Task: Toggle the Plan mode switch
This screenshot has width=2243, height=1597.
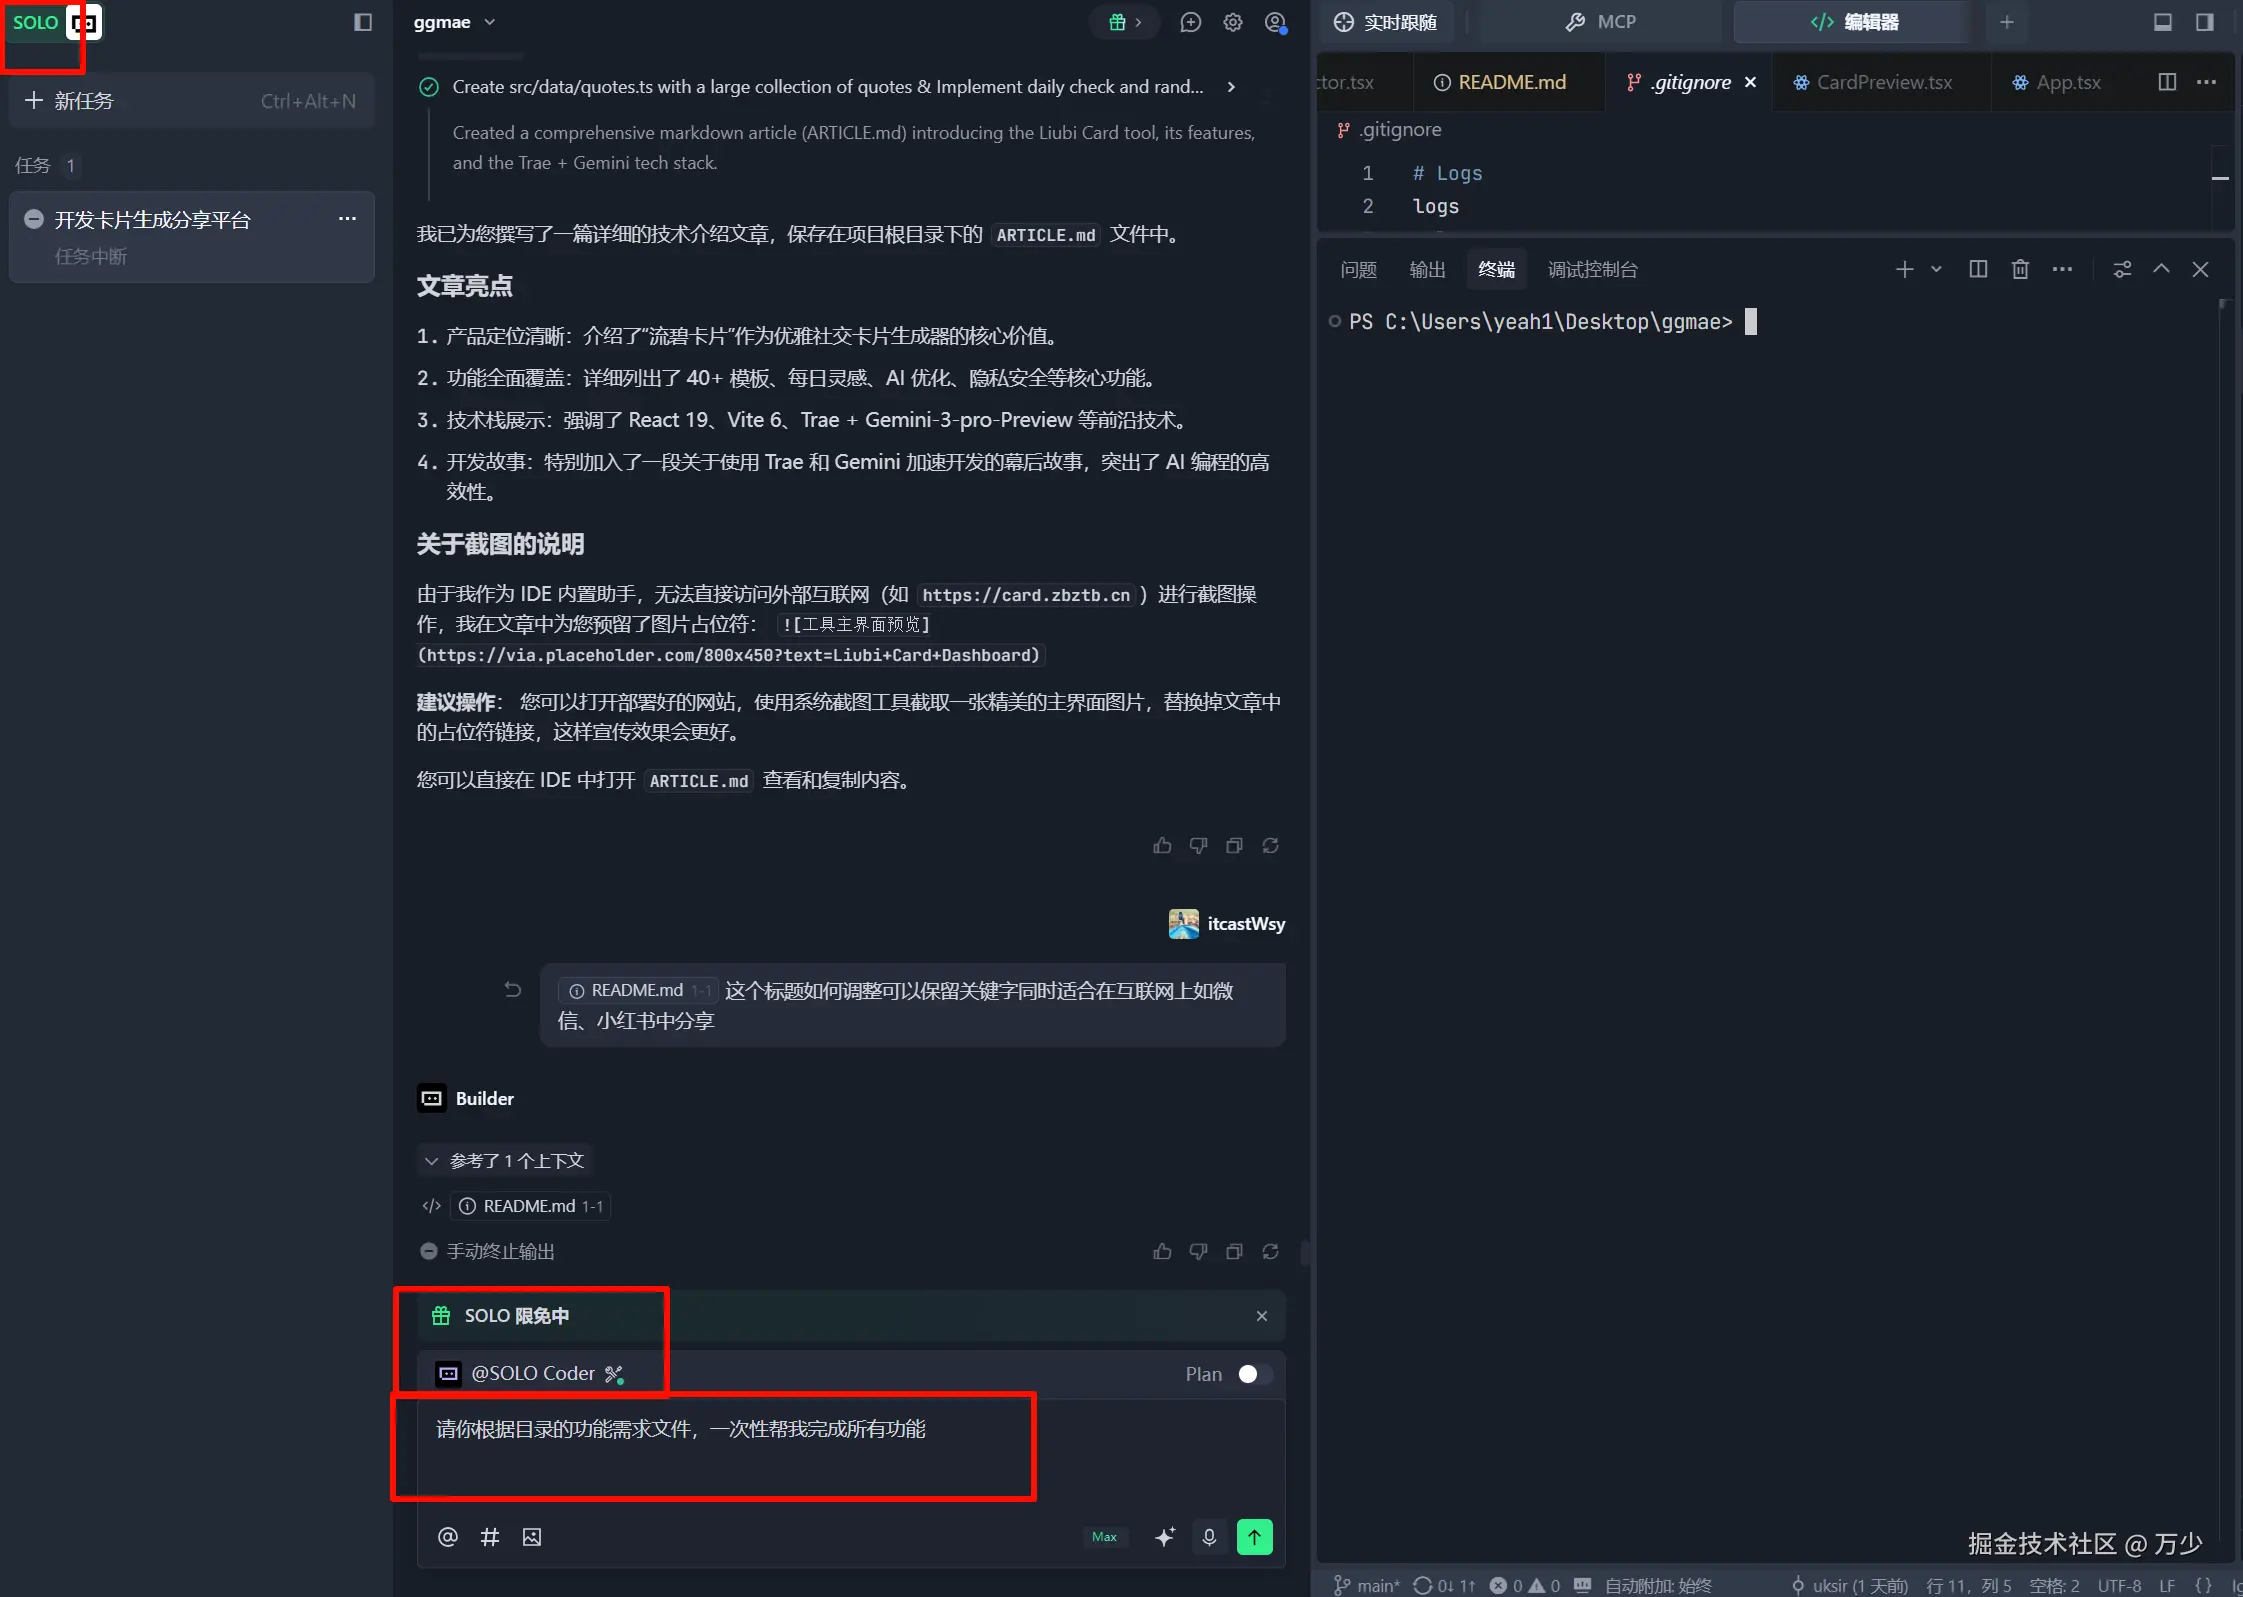Action: coord(1254,1374)
